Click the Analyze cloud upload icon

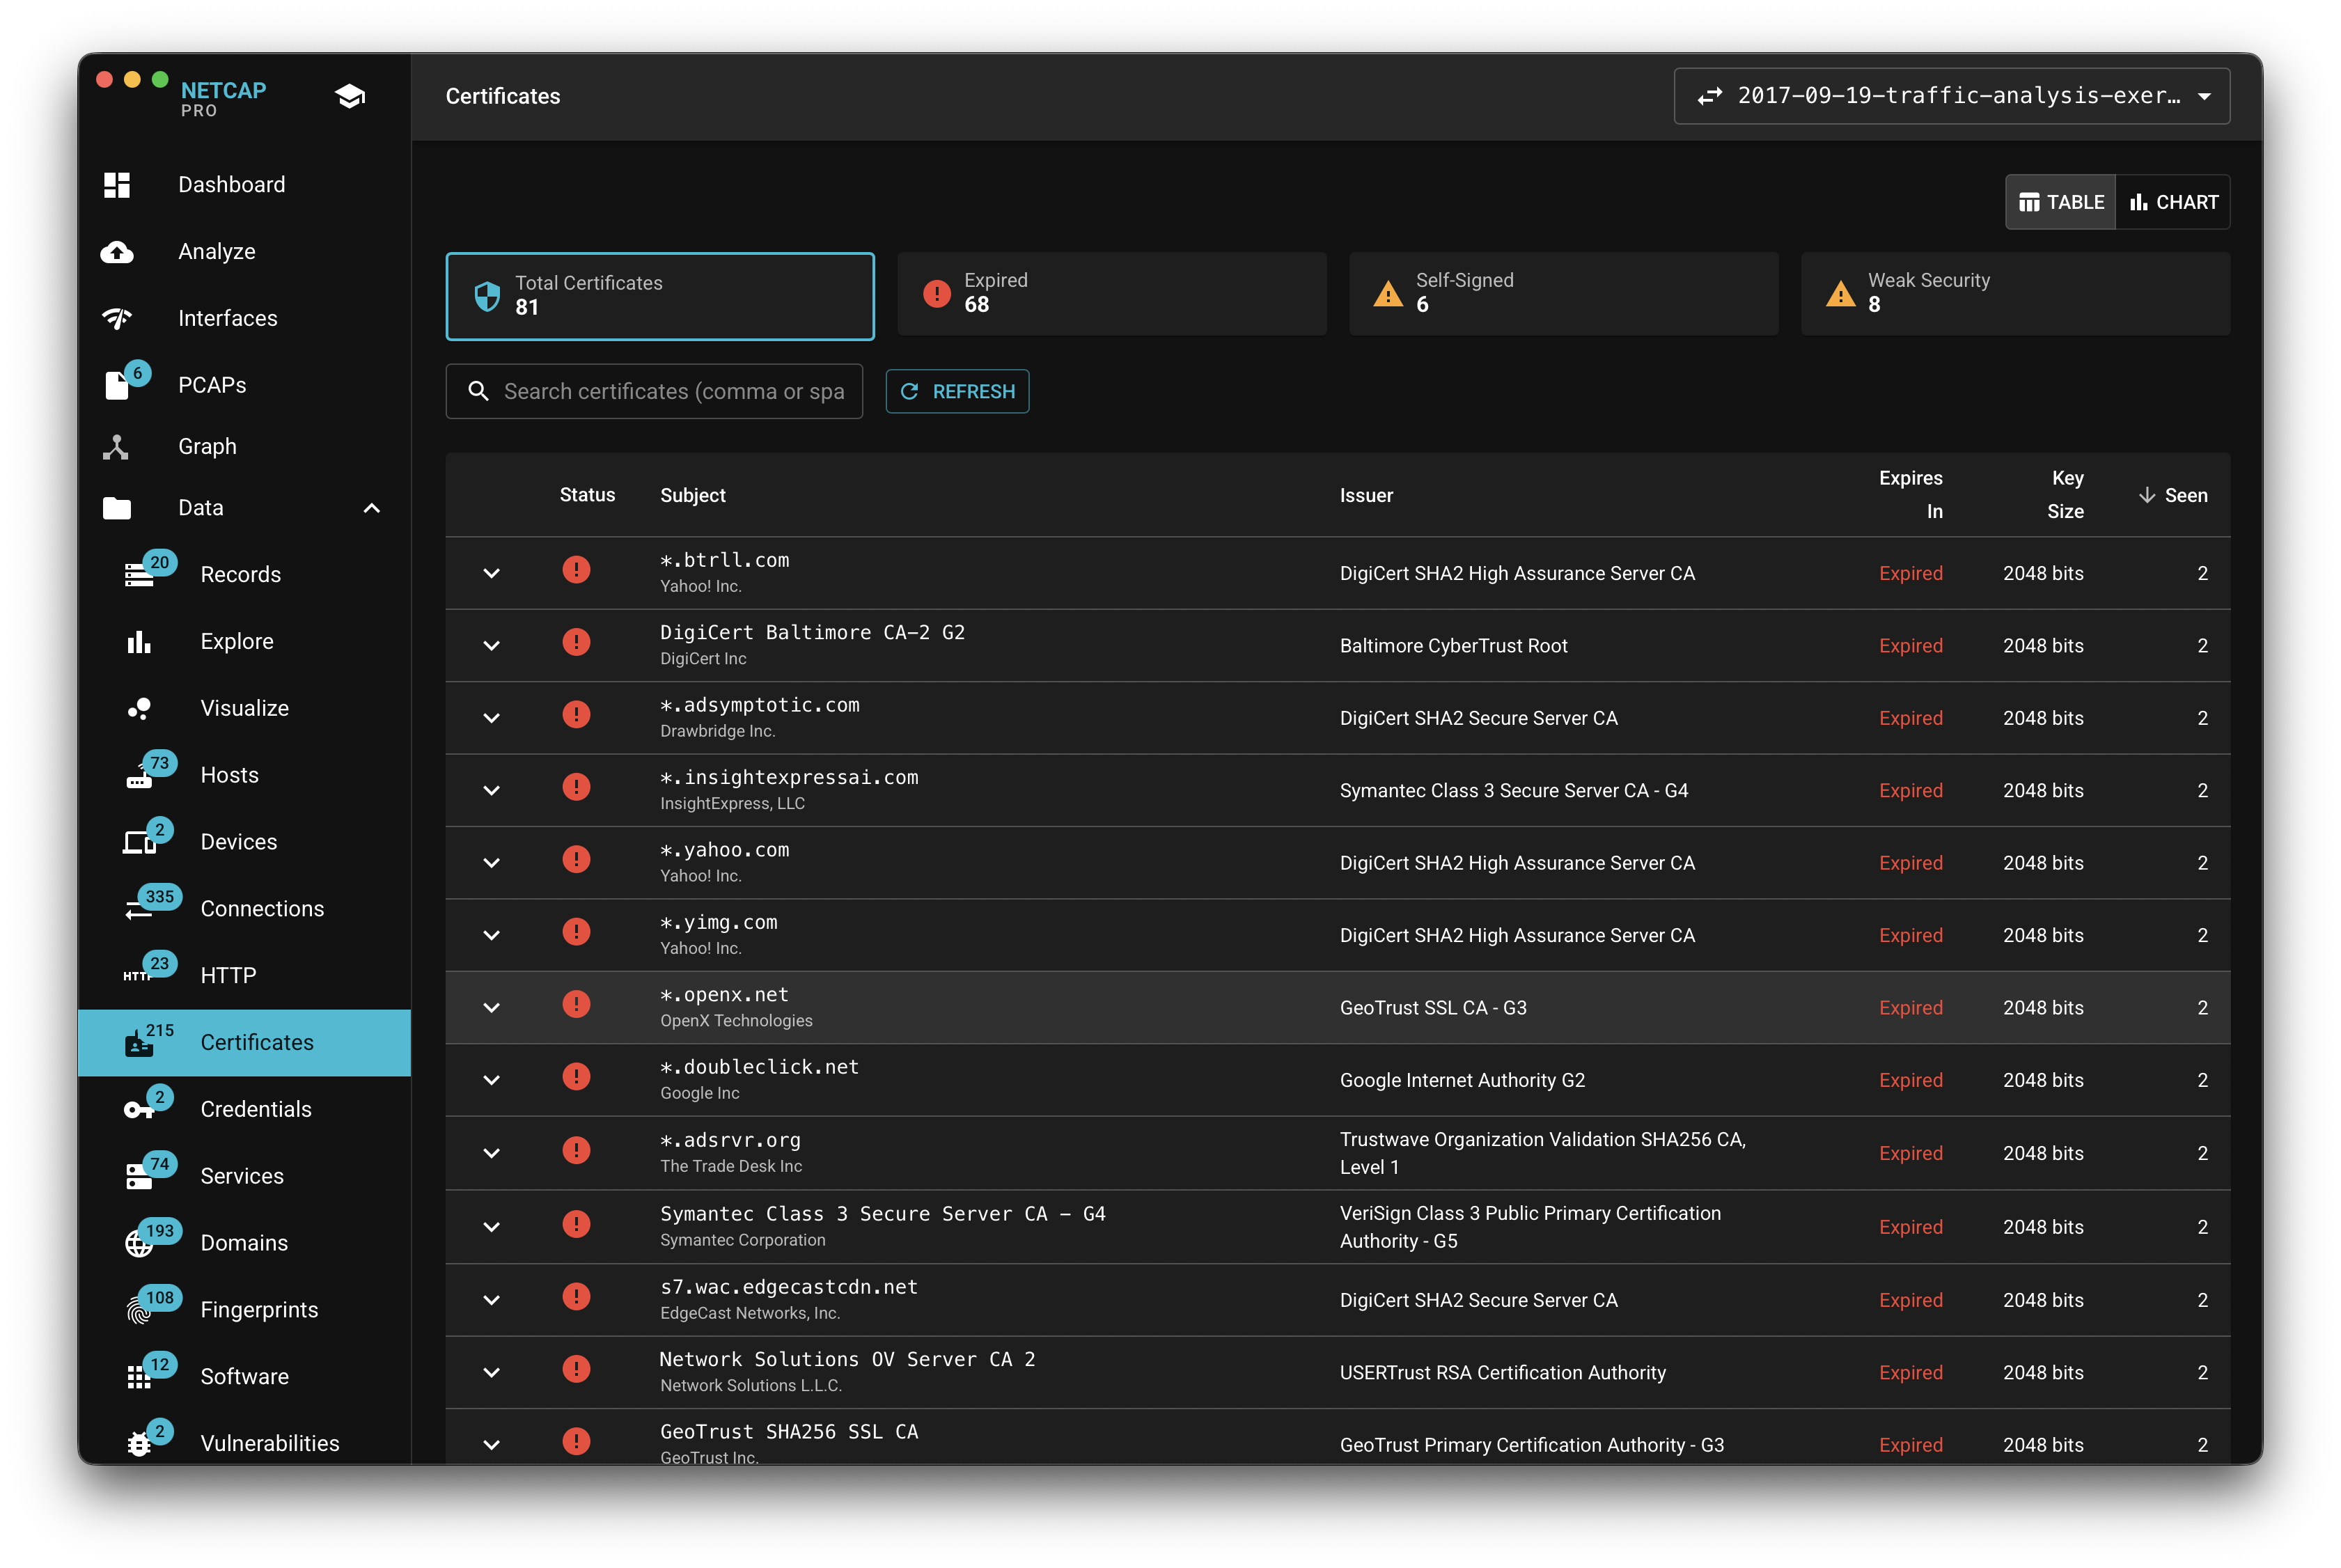click(x=117, y=252)
